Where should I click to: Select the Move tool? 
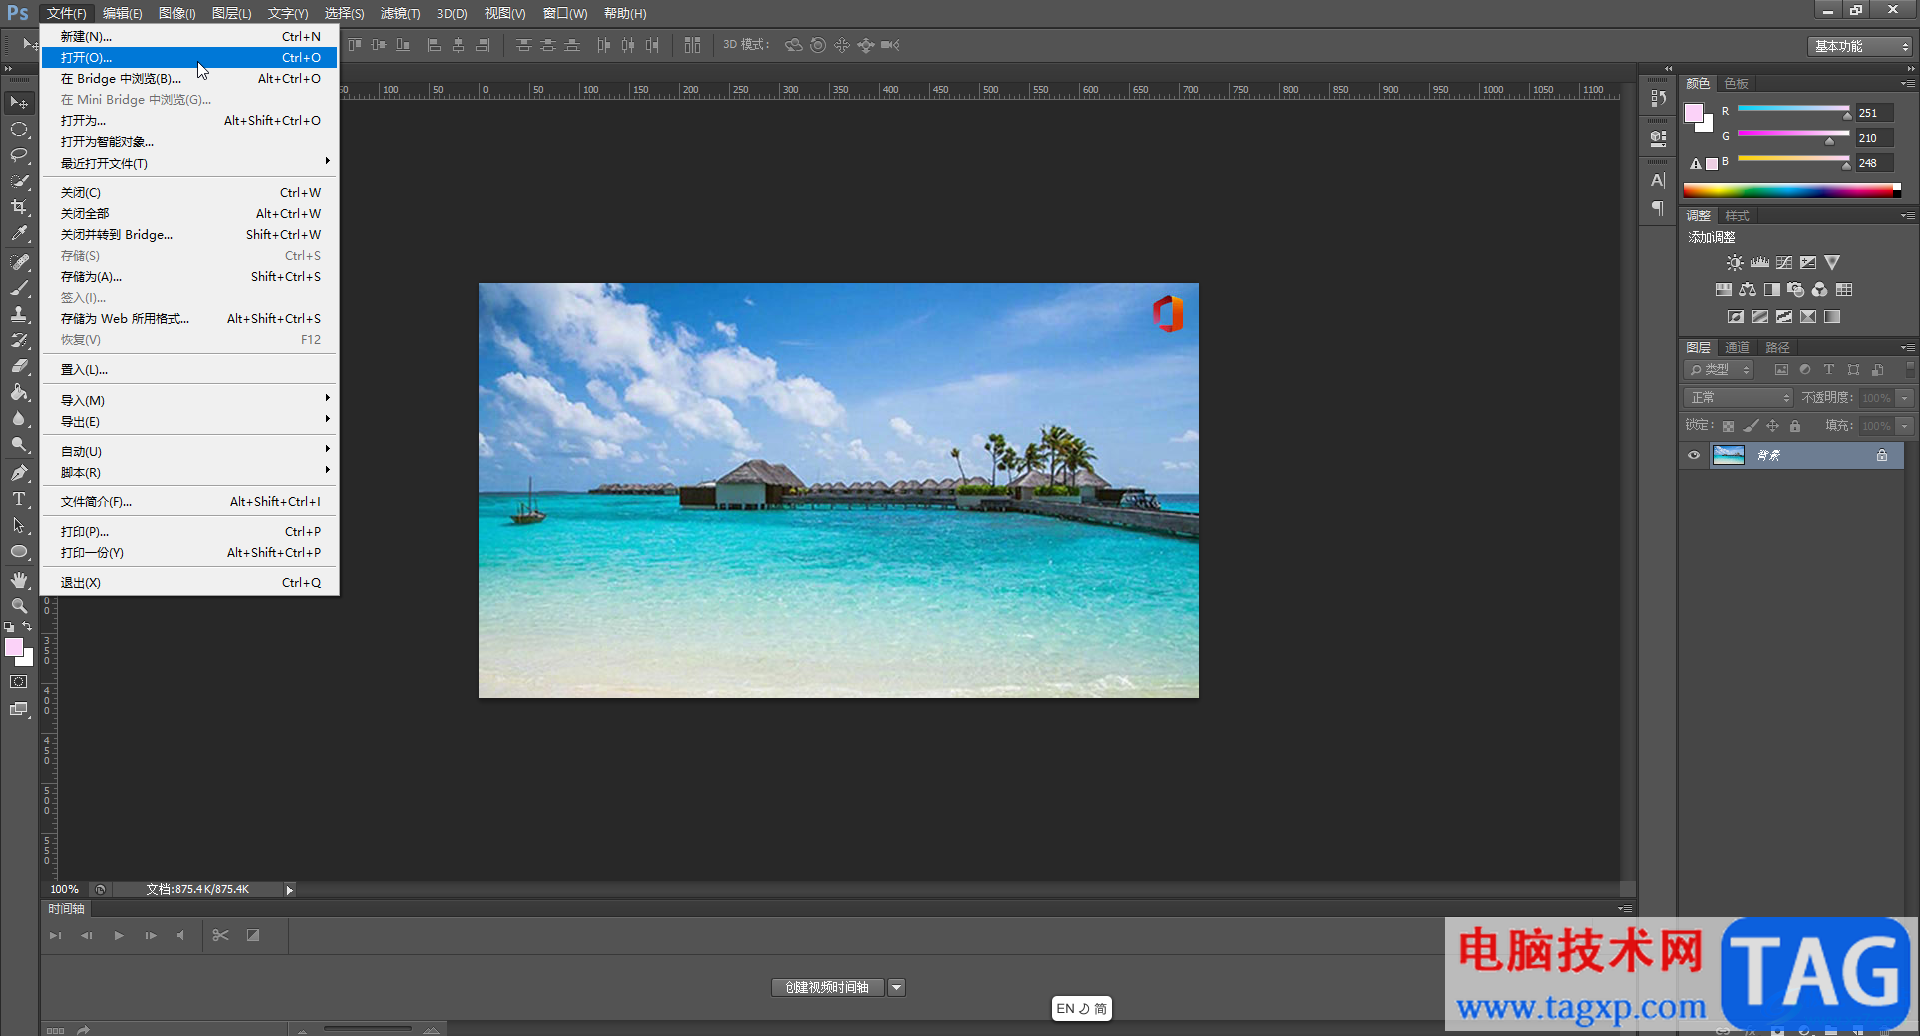[19, 103]
